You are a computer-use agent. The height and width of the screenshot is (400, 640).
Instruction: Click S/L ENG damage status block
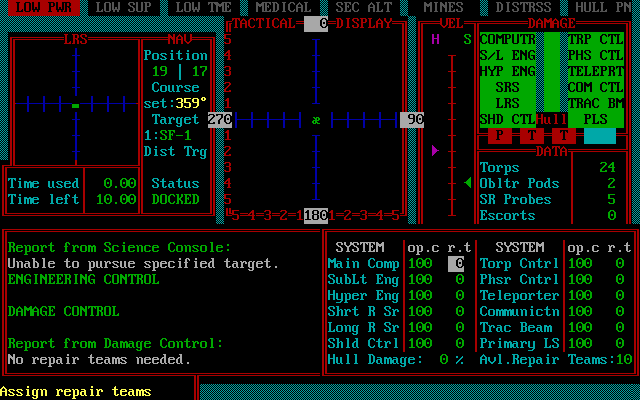pyautogui.click(x=508, y=56)
